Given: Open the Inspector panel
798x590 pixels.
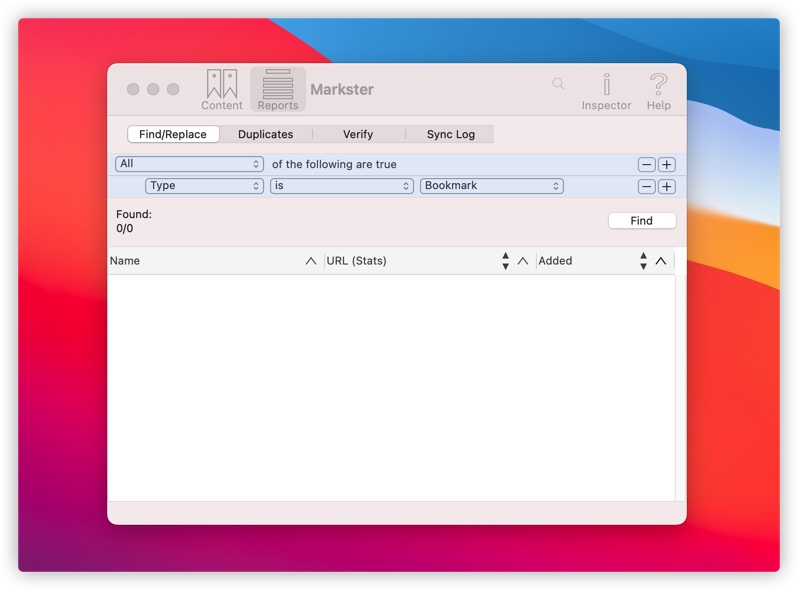Looking at the screenshot, I should (x=606, y=92).
